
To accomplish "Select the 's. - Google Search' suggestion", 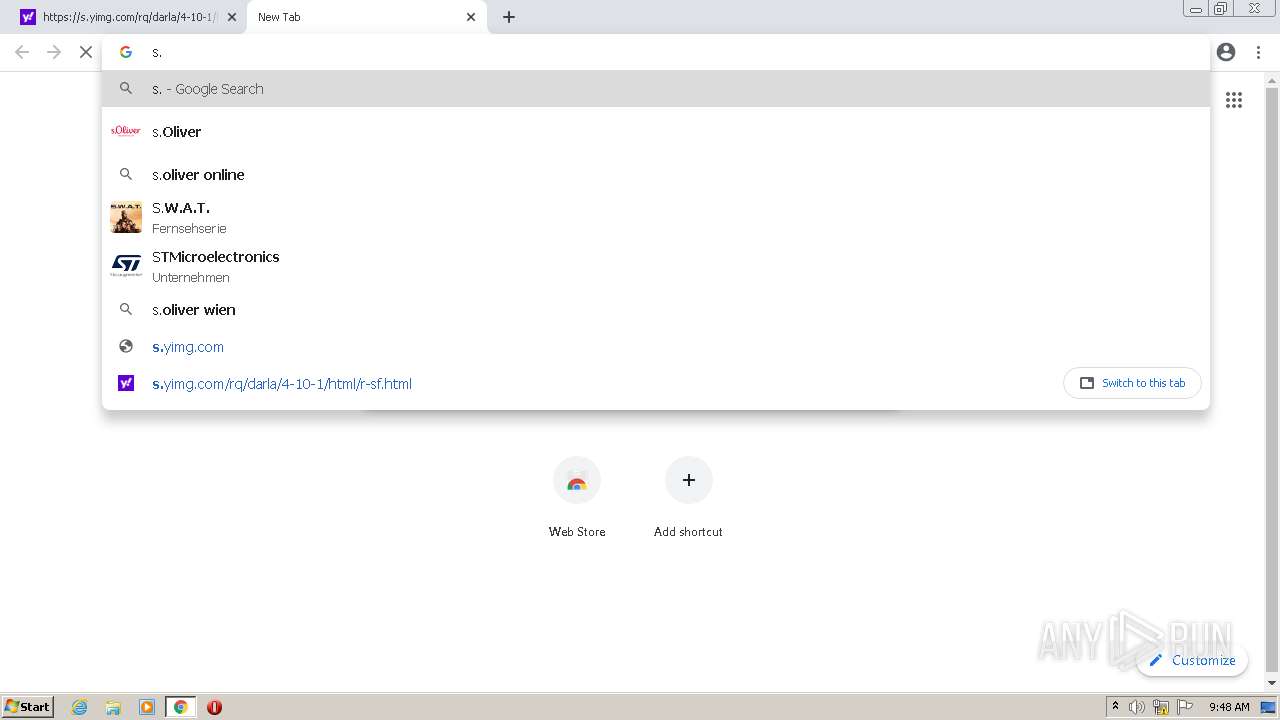I will pyautogui.click(x=656, y=89).
